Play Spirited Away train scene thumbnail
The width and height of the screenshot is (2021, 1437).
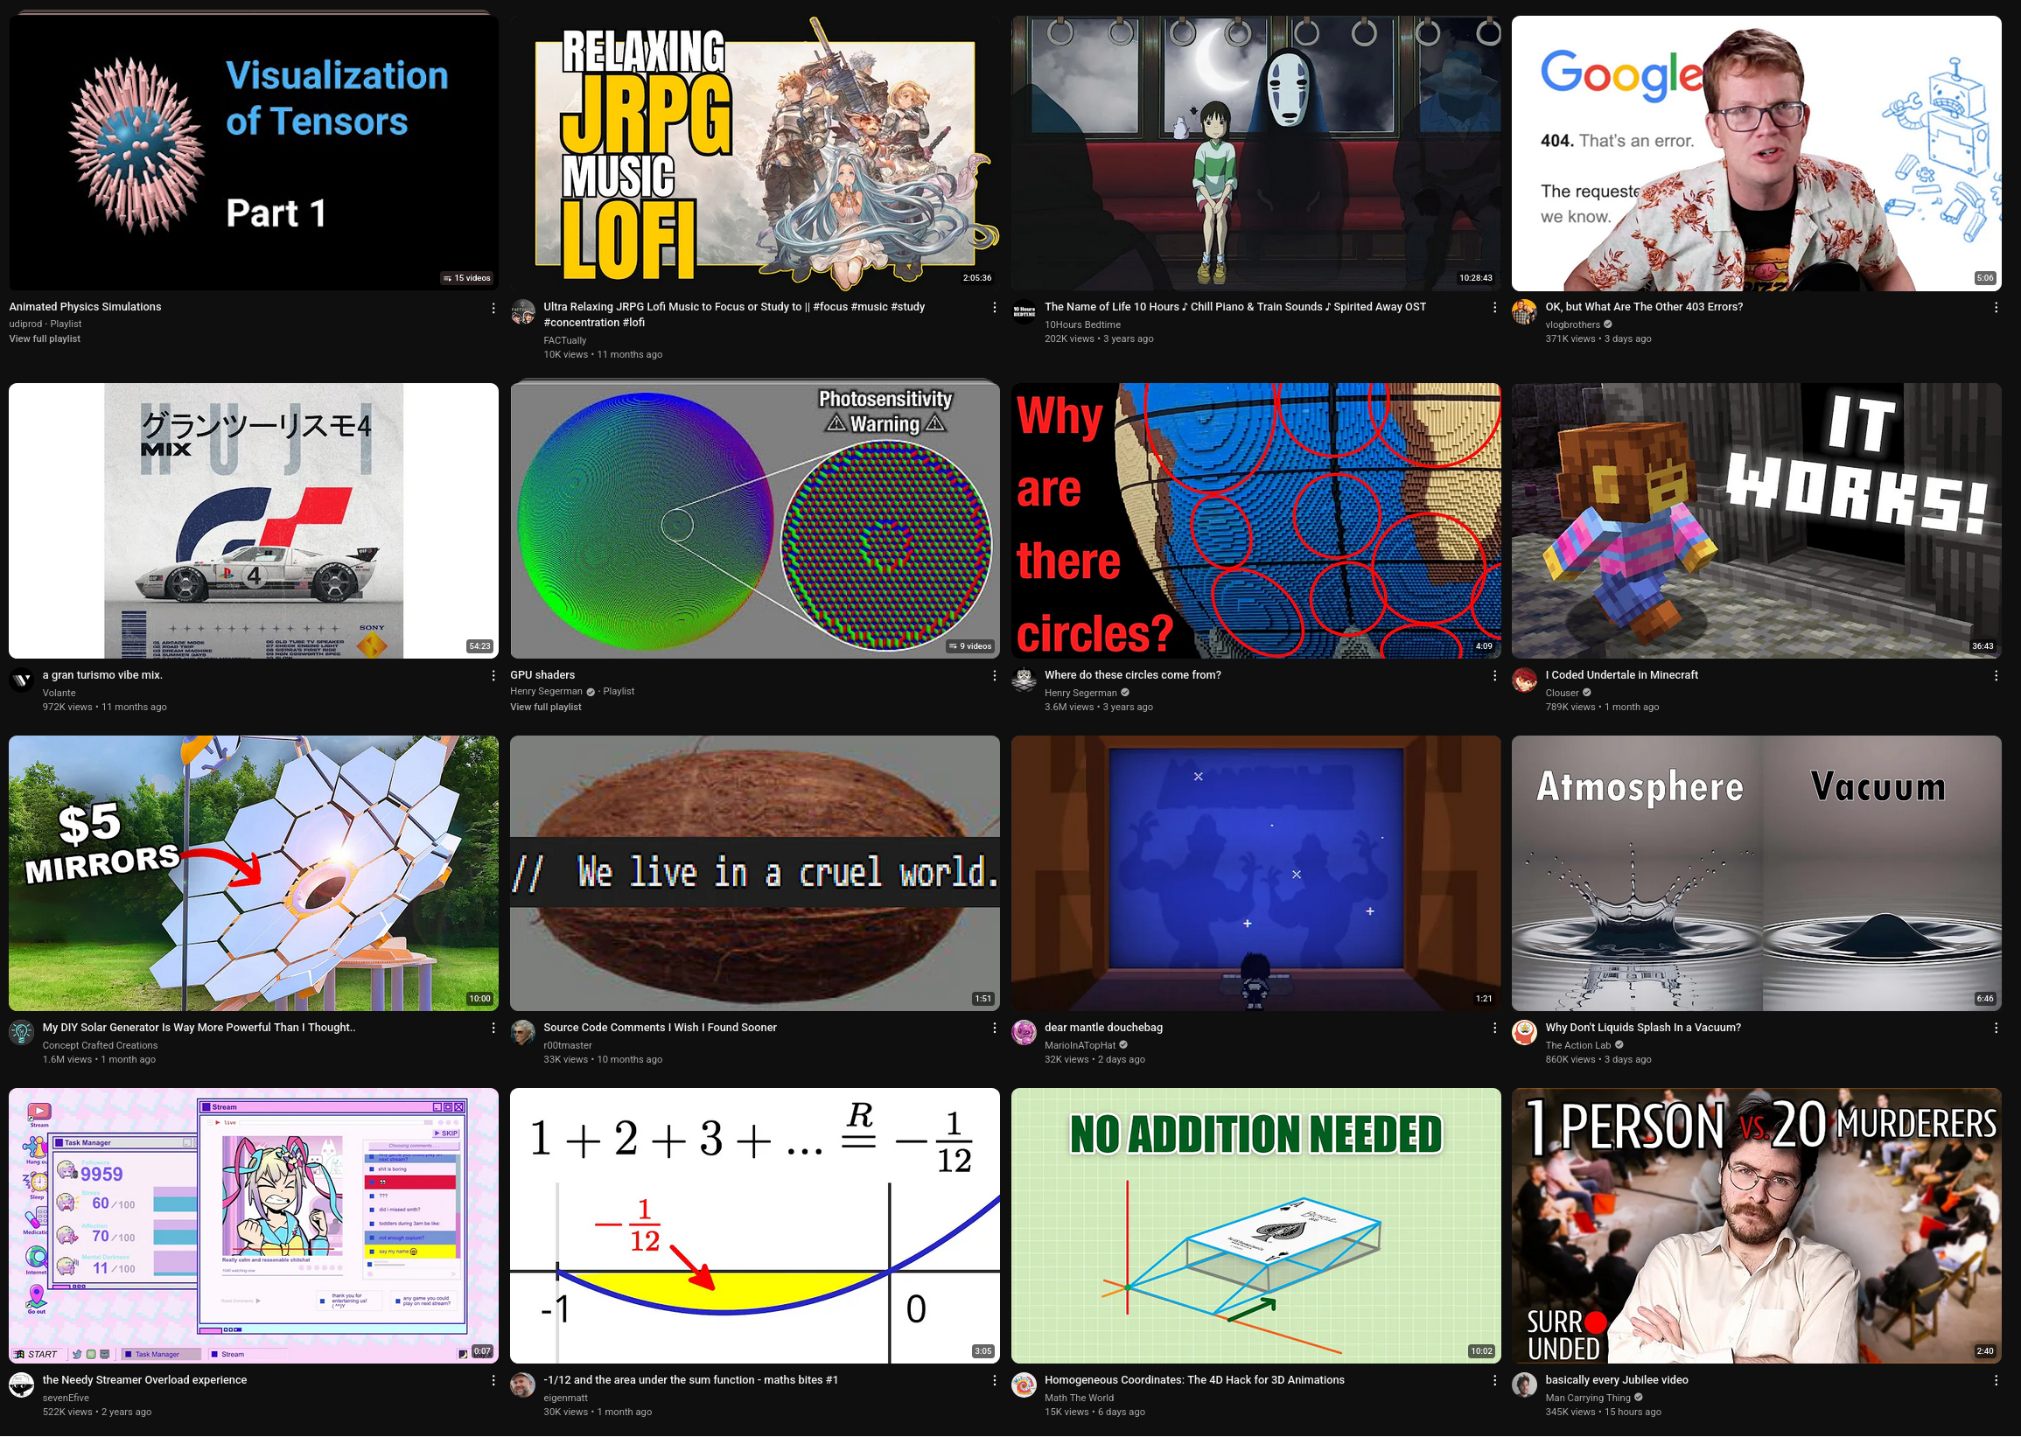pos(1256,152)
